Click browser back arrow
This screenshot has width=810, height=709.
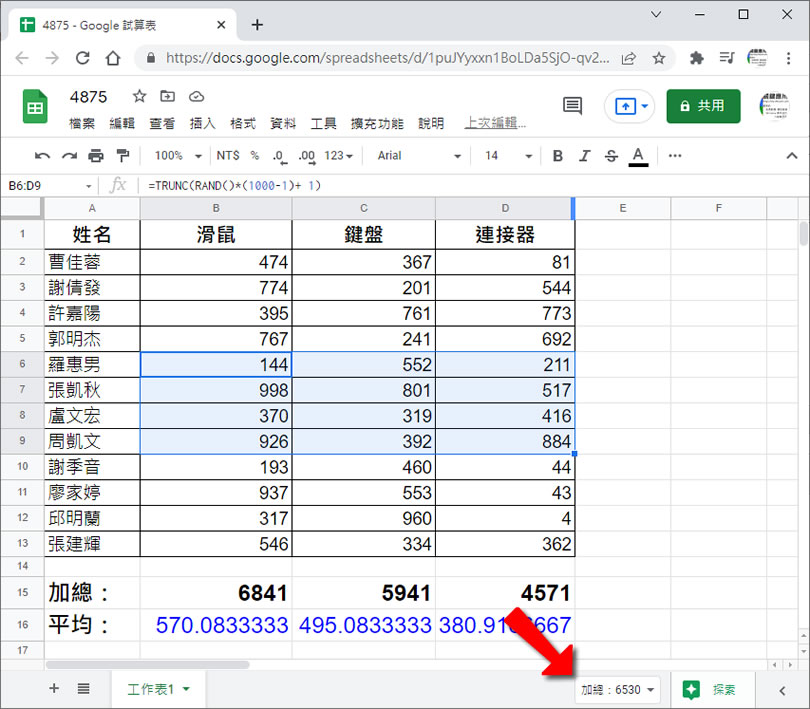[22, 58]
